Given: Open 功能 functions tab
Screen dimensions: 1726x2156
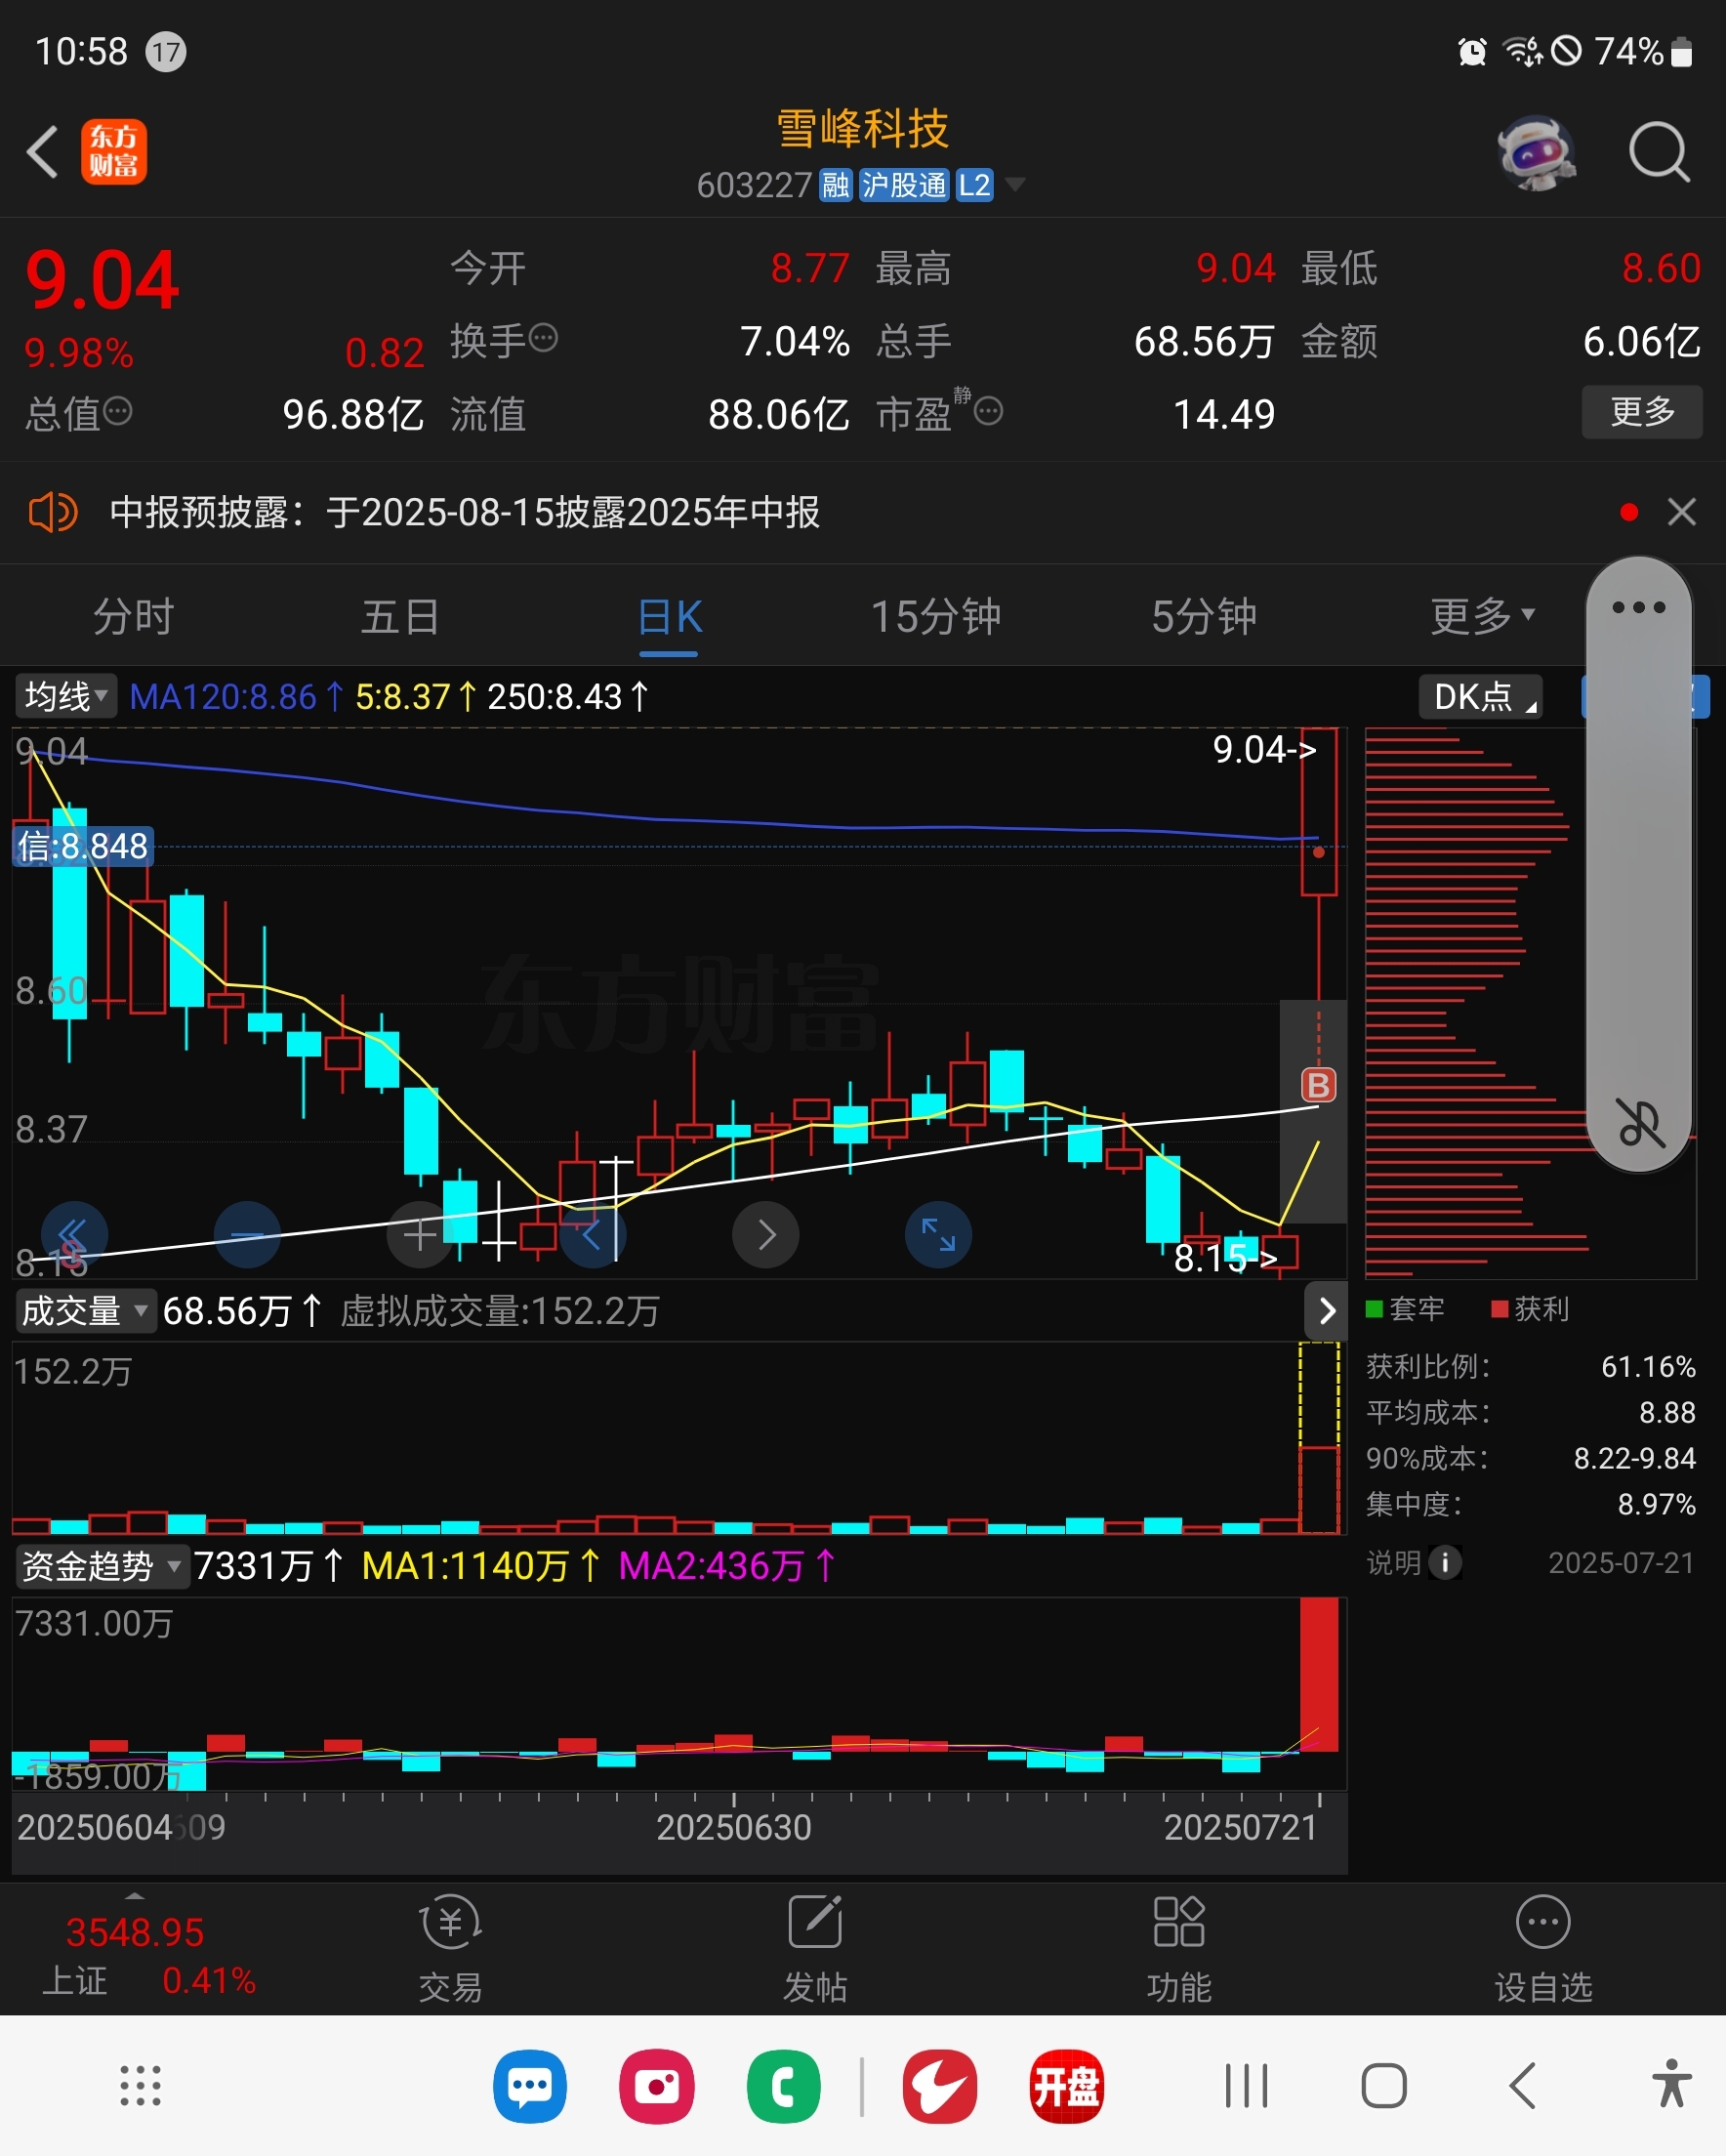Looking at the screenshot, I should click(x=1179, y=1952).
